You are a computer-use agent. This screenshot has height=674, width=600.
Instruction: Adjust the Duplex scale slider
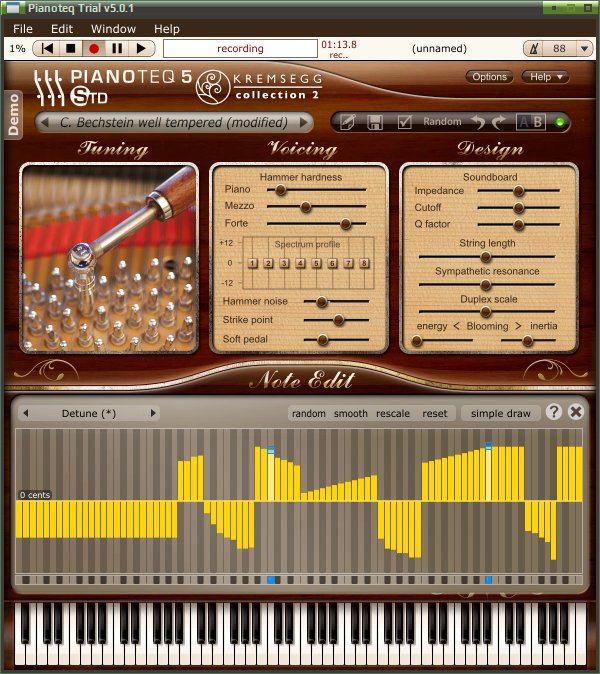point(486,312)
